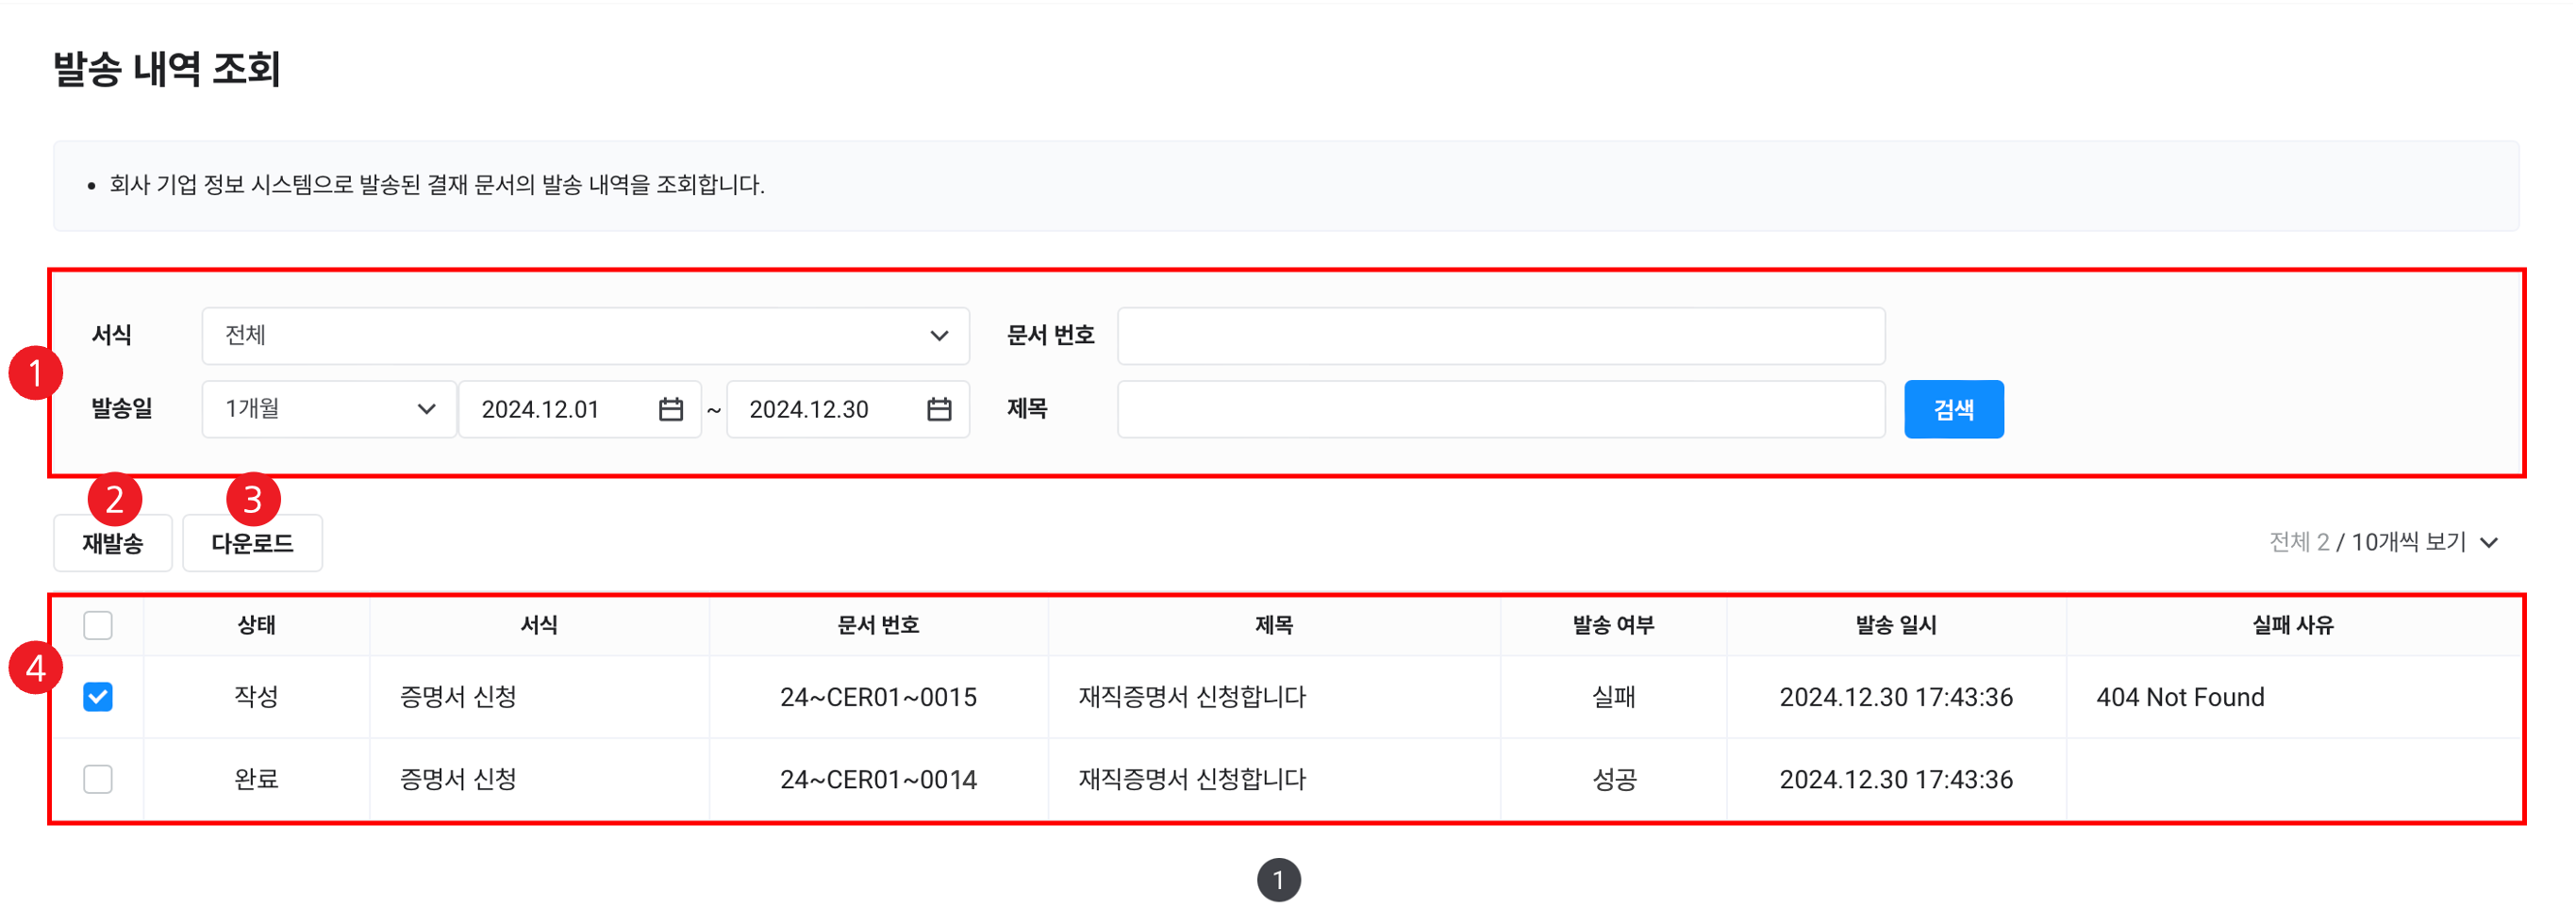Click the 재발송 button
Image resolution: width=2576 pixels, height=924 pixels.
point(113,543)
